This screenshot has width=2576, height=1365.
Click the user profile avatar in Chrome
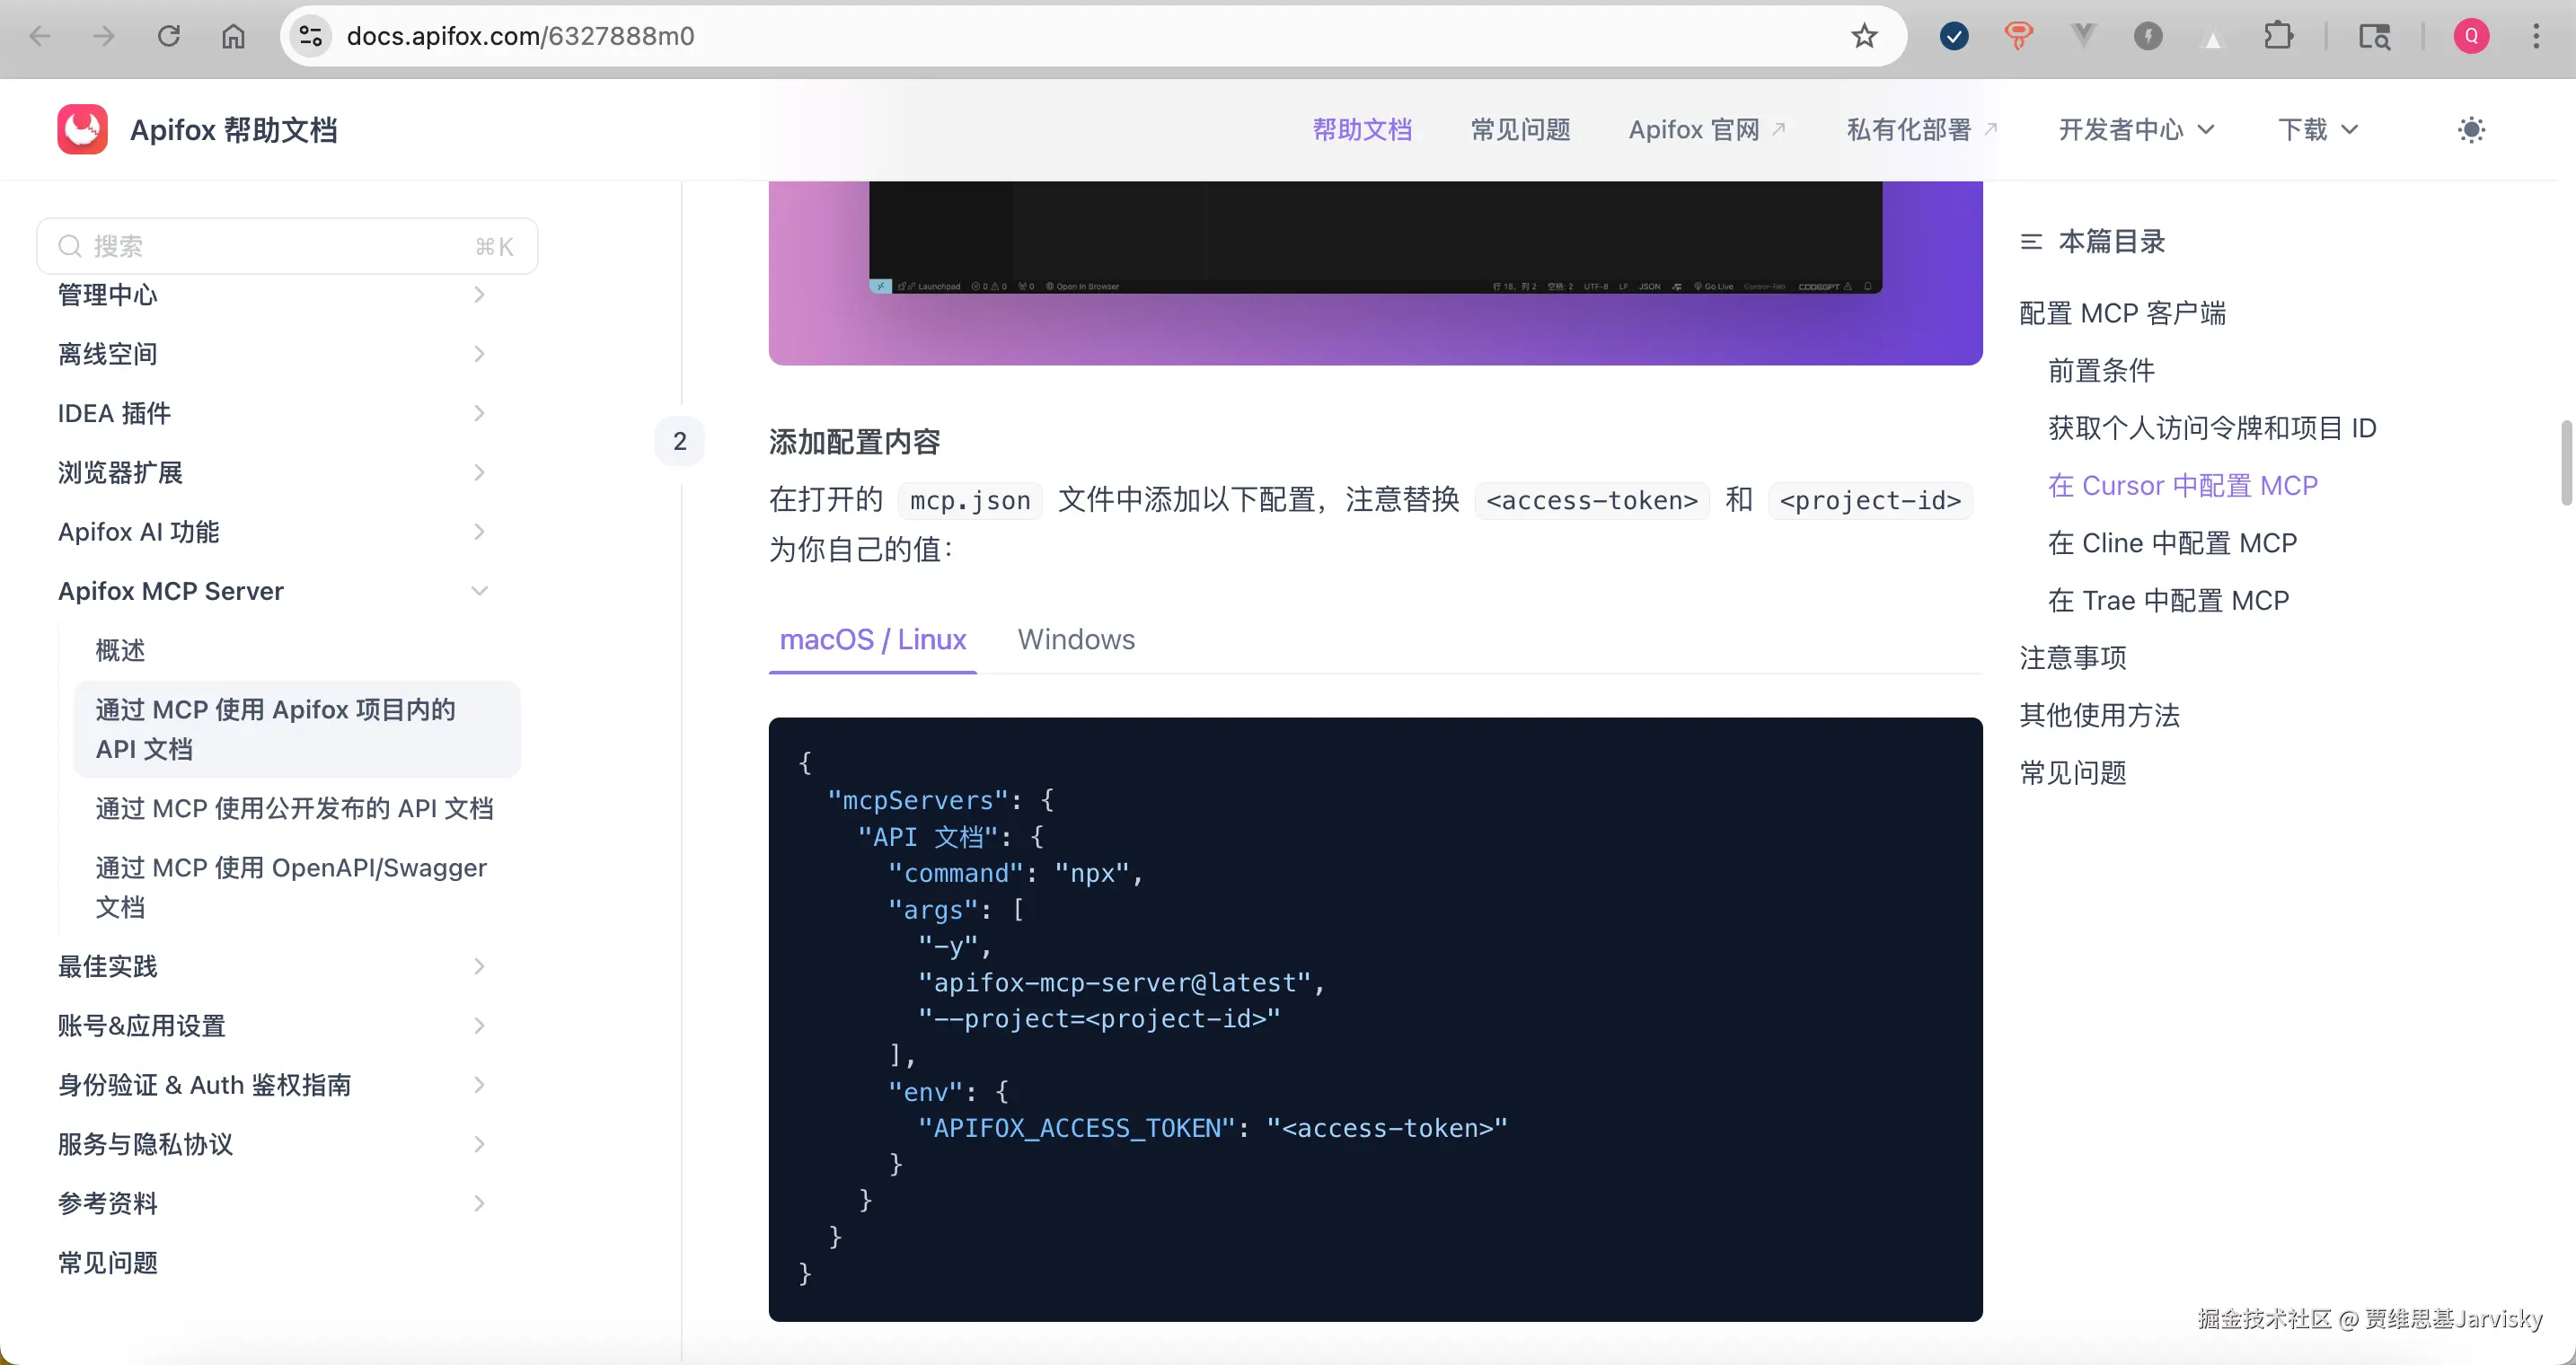click(2471, 36)
